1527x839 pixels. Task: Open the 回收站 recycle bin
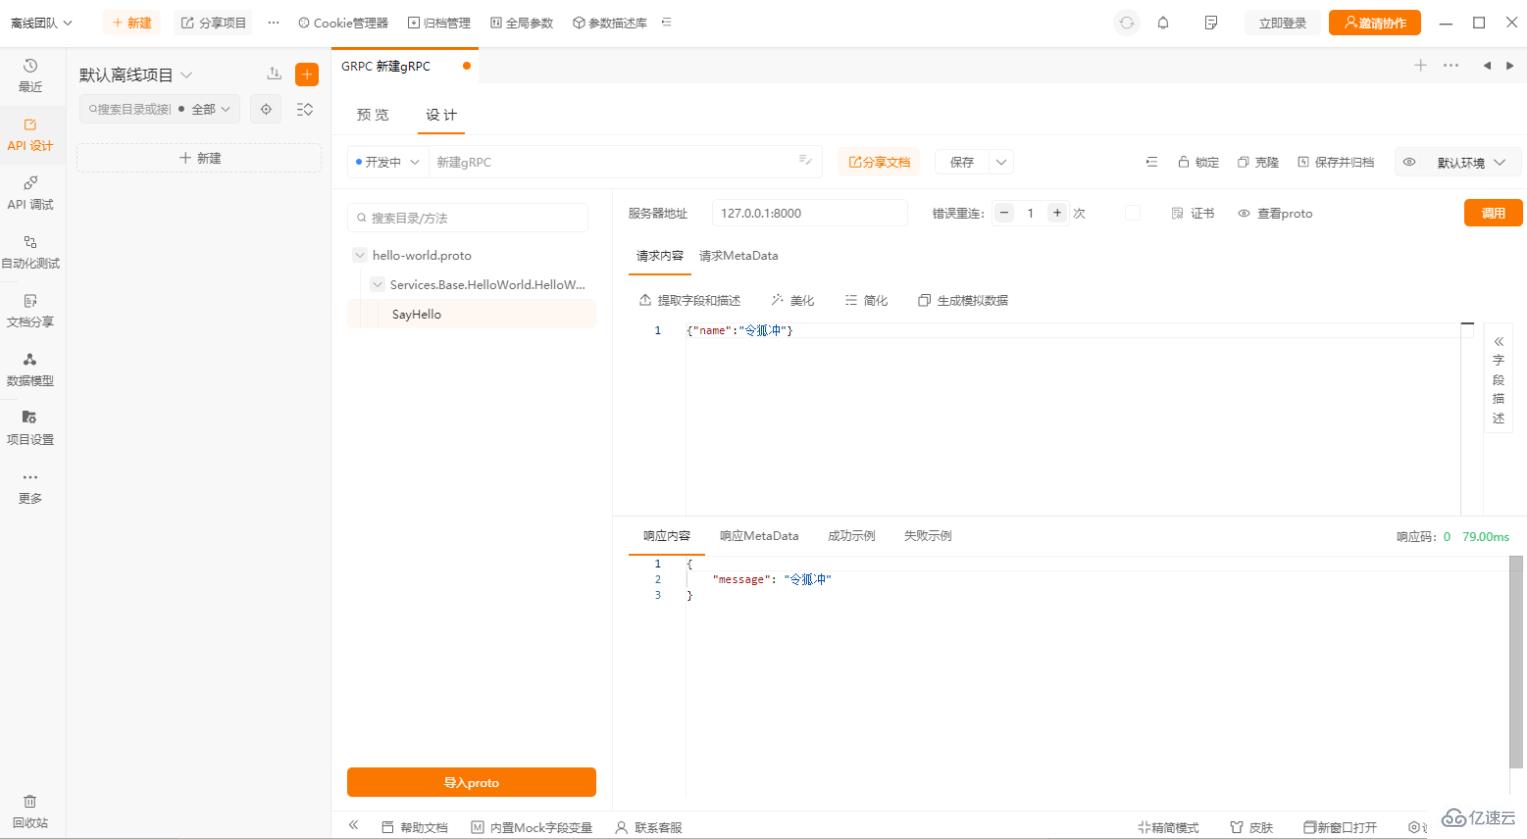point(30,811)
